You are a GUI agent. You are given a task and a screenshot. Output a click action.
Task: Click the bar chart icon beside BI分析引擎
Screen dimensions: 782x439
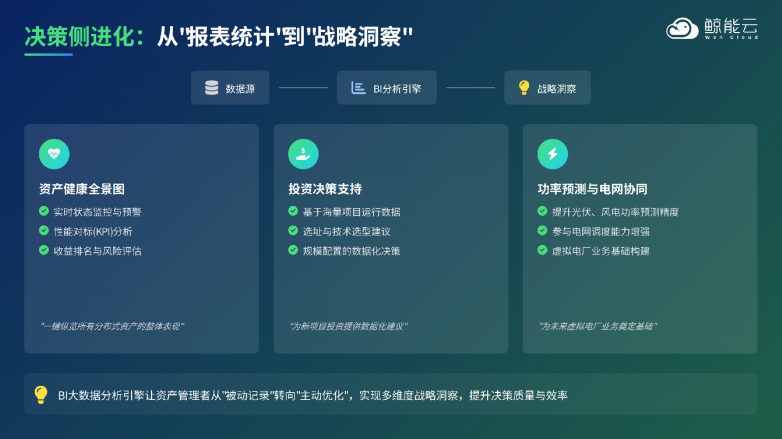[x=357, y=88]
